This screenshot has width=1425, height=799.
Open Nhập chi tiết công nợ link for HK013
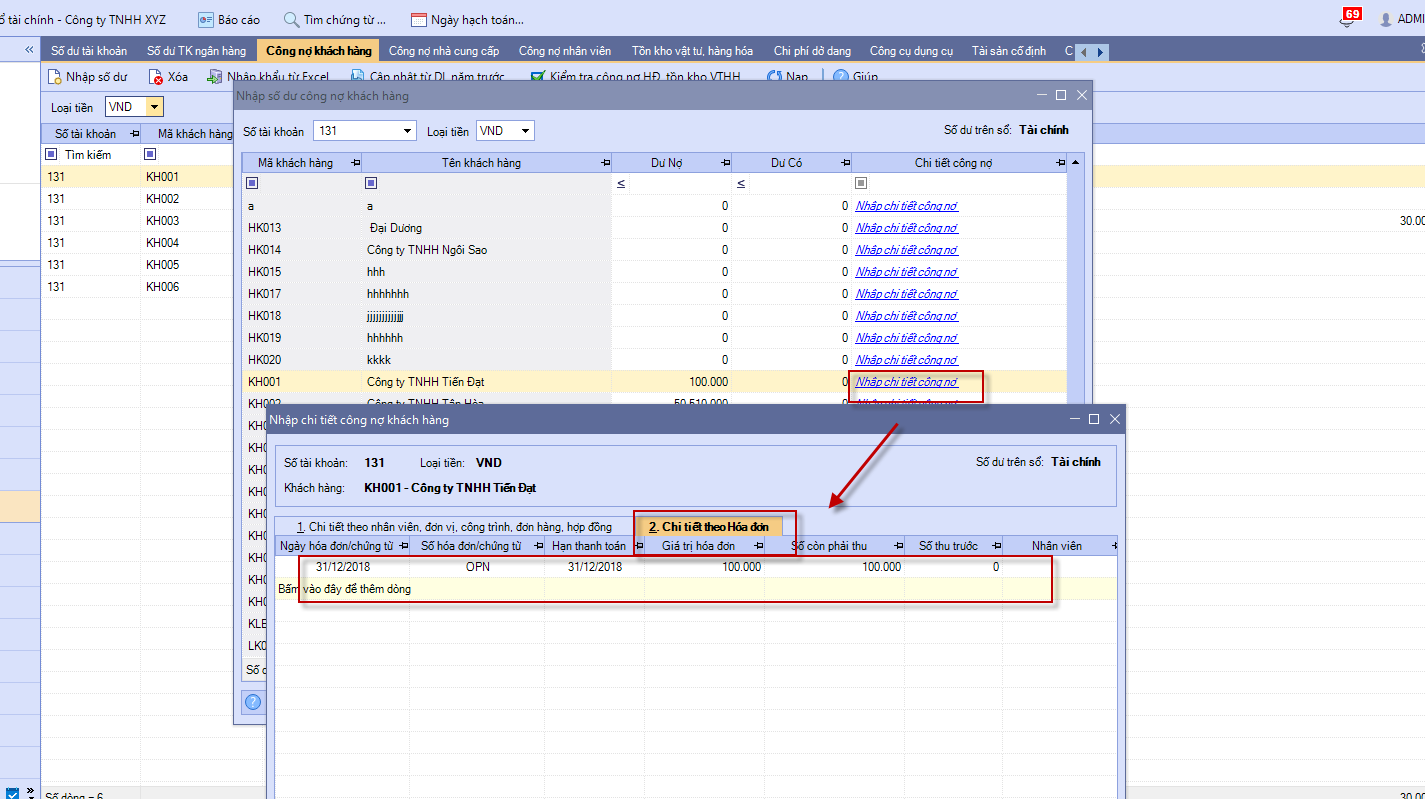(907, 228)
